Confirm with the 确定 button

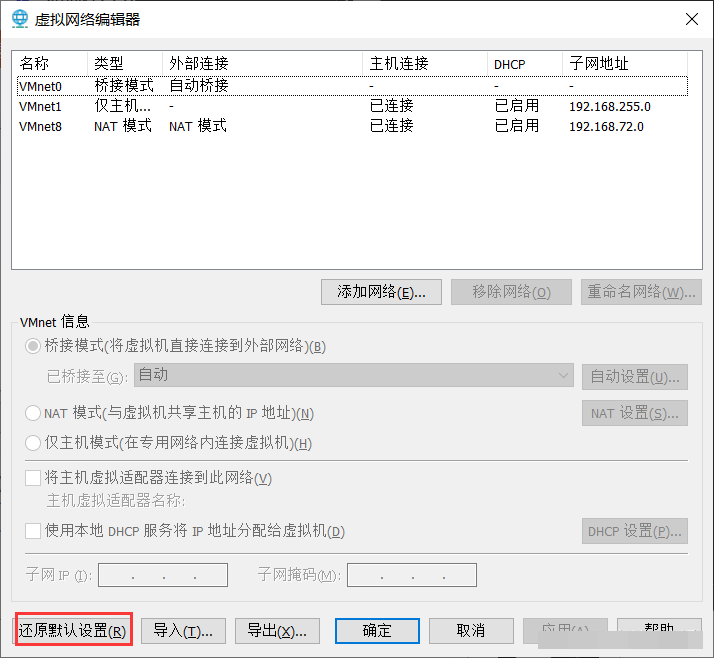coord(377,631)
